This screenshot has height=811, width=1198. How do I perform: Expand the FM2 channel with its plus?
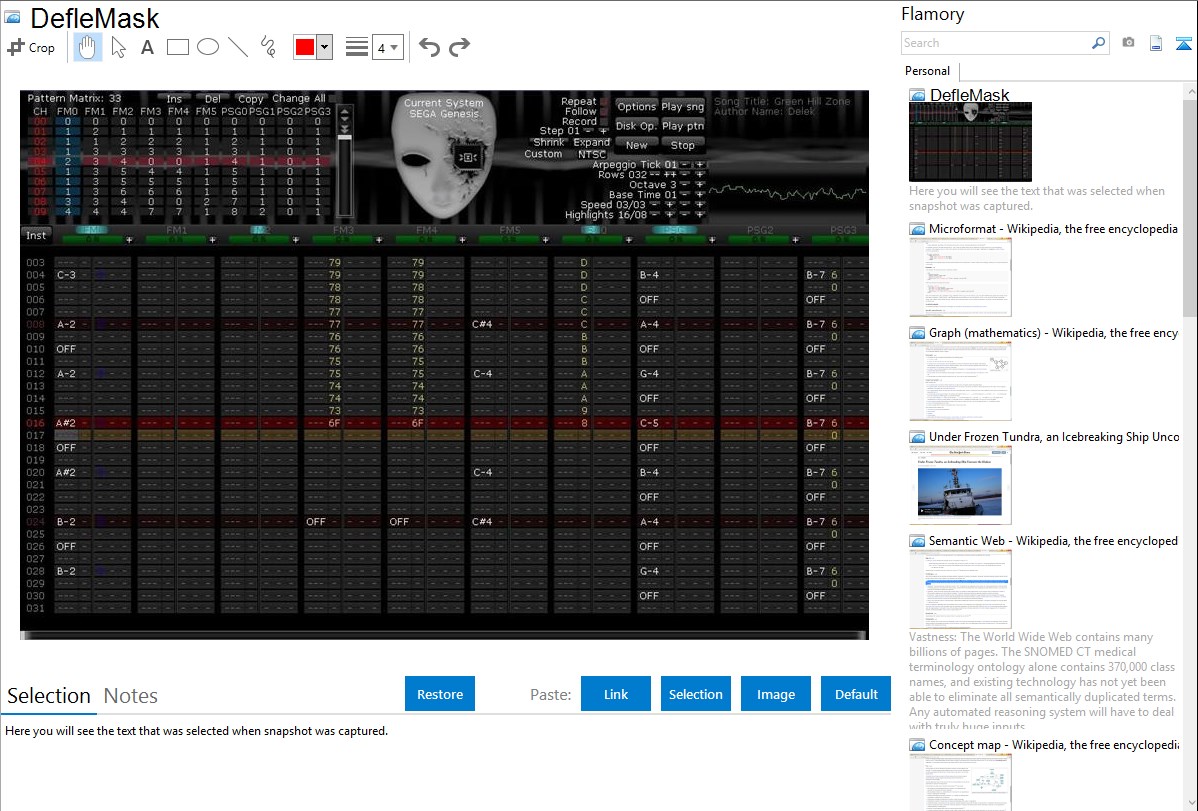[296, 240]
